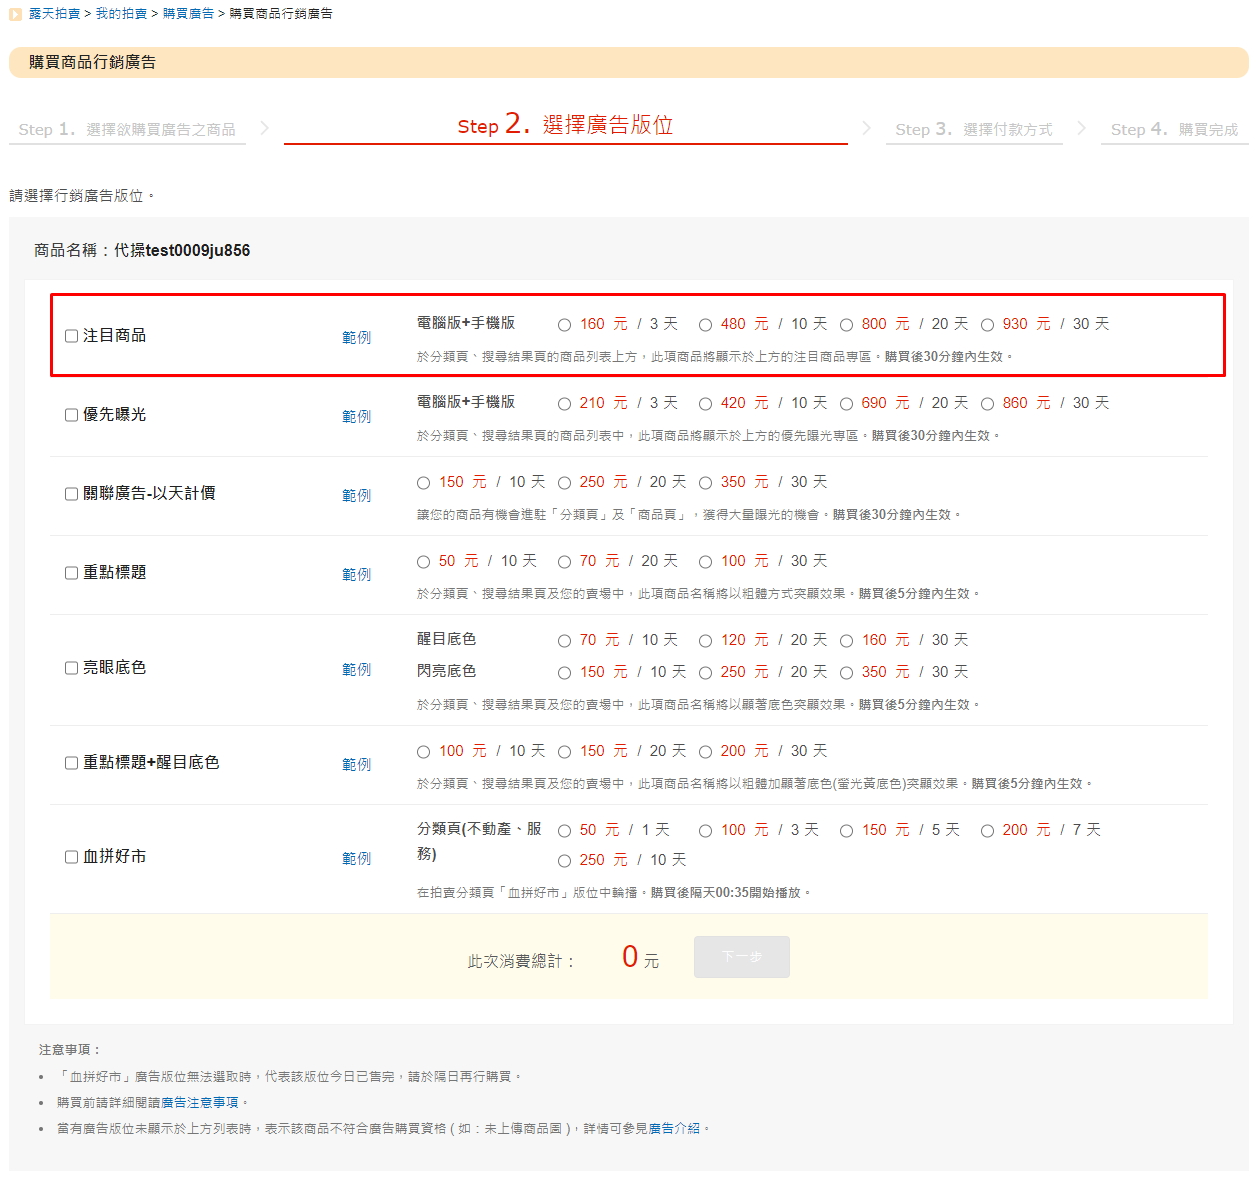Select 血拼好市 200 元 / 7 天

click(988, 831)
